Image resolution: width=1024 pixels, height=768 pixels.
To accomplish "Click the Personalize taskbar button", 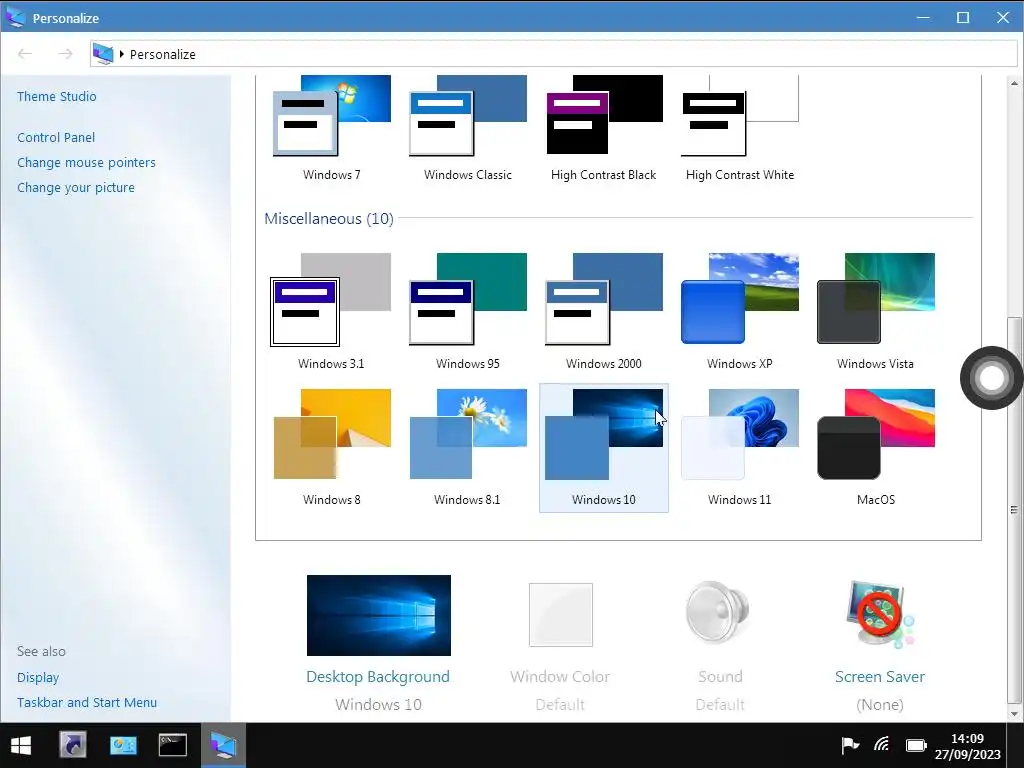I will (223, 745).
